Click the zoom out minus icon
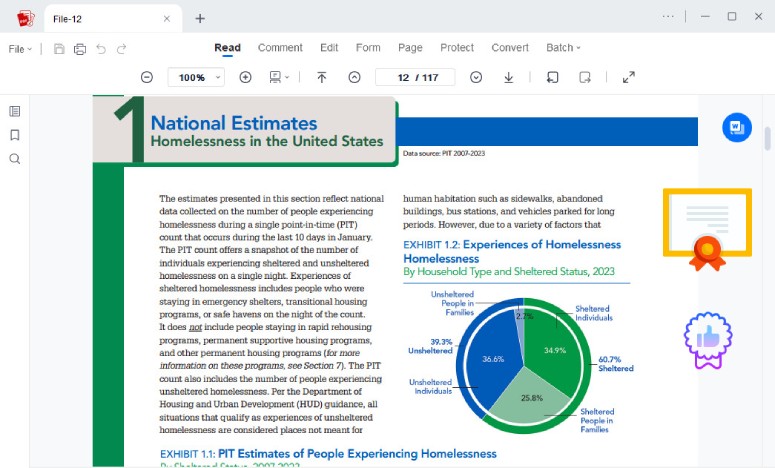 (147, 77)
